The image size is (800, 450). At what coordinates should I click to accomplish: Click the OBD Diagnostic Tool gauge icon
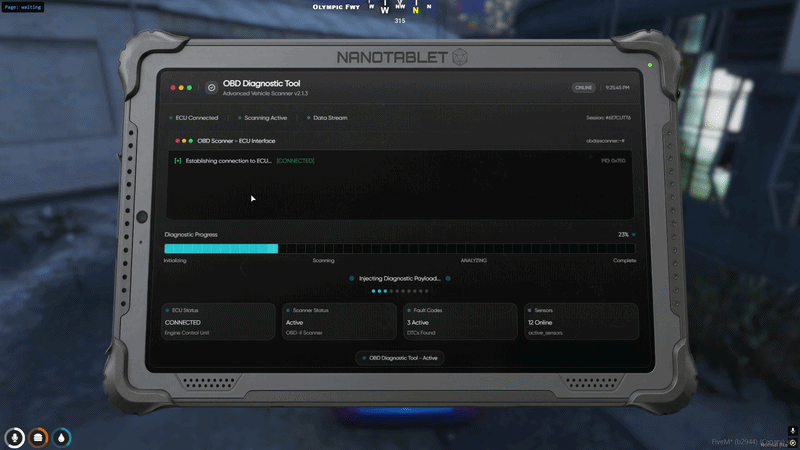[211, 88]
